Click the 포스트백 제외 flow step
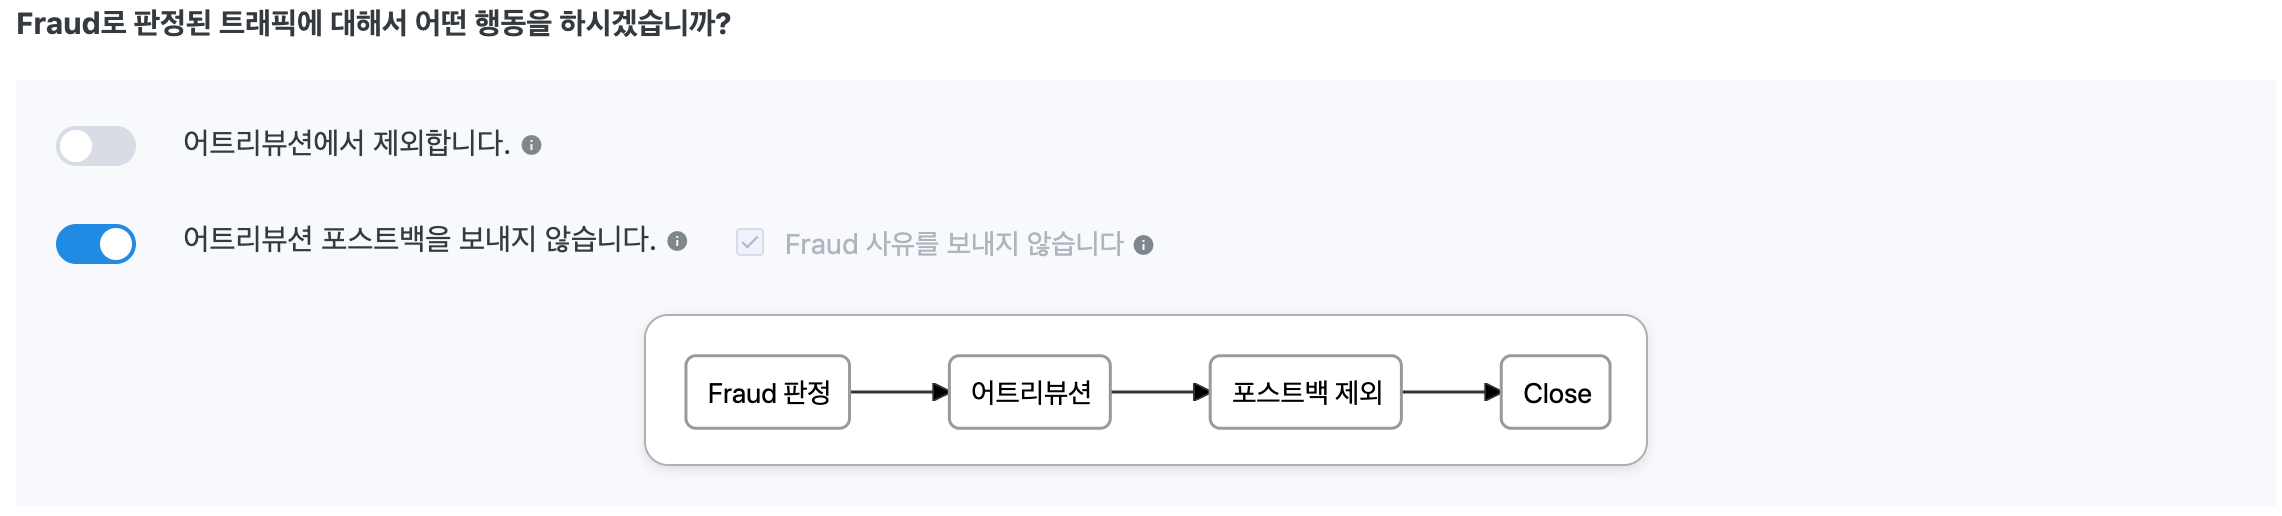 pyautogui.click(x=1305, y=392)
